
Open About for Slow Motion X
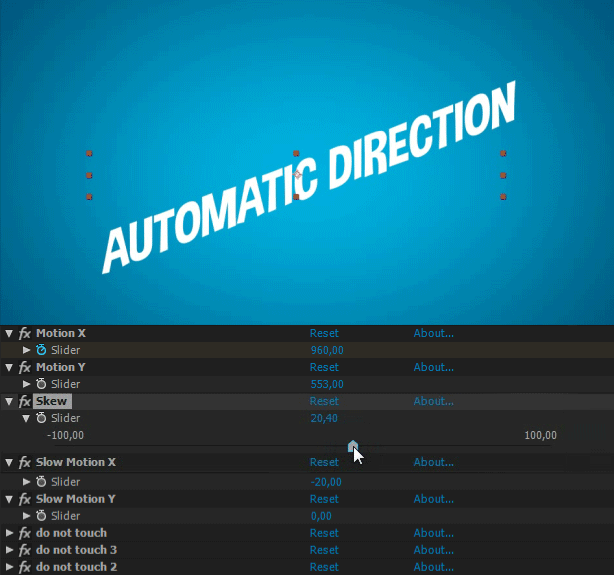[x=433, y=463]
